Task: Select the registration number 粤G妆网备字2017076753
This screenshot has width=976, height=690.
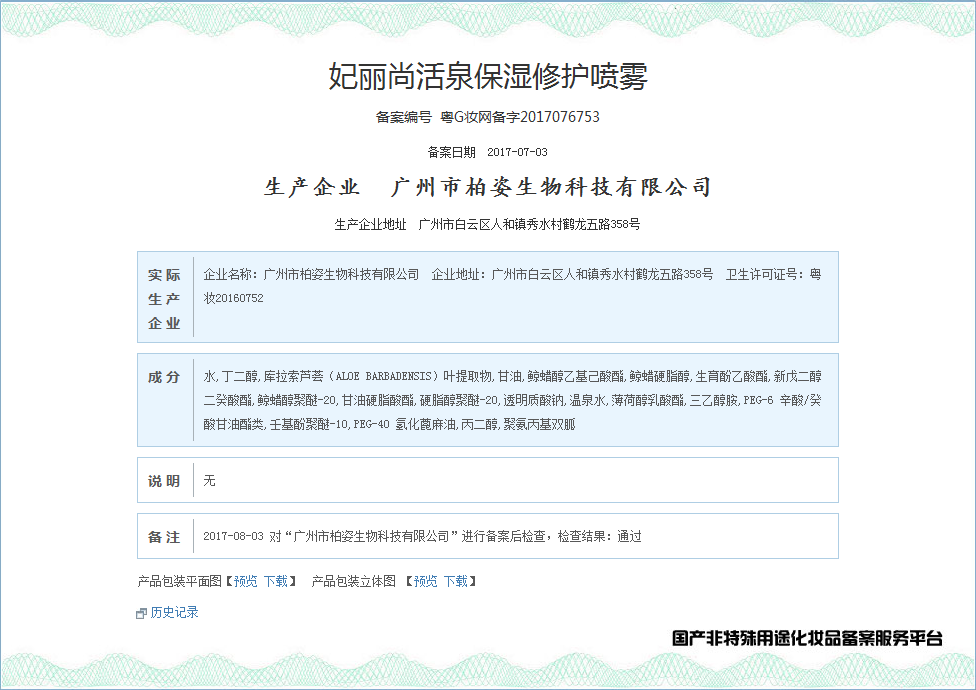Action: pos(520,117)
